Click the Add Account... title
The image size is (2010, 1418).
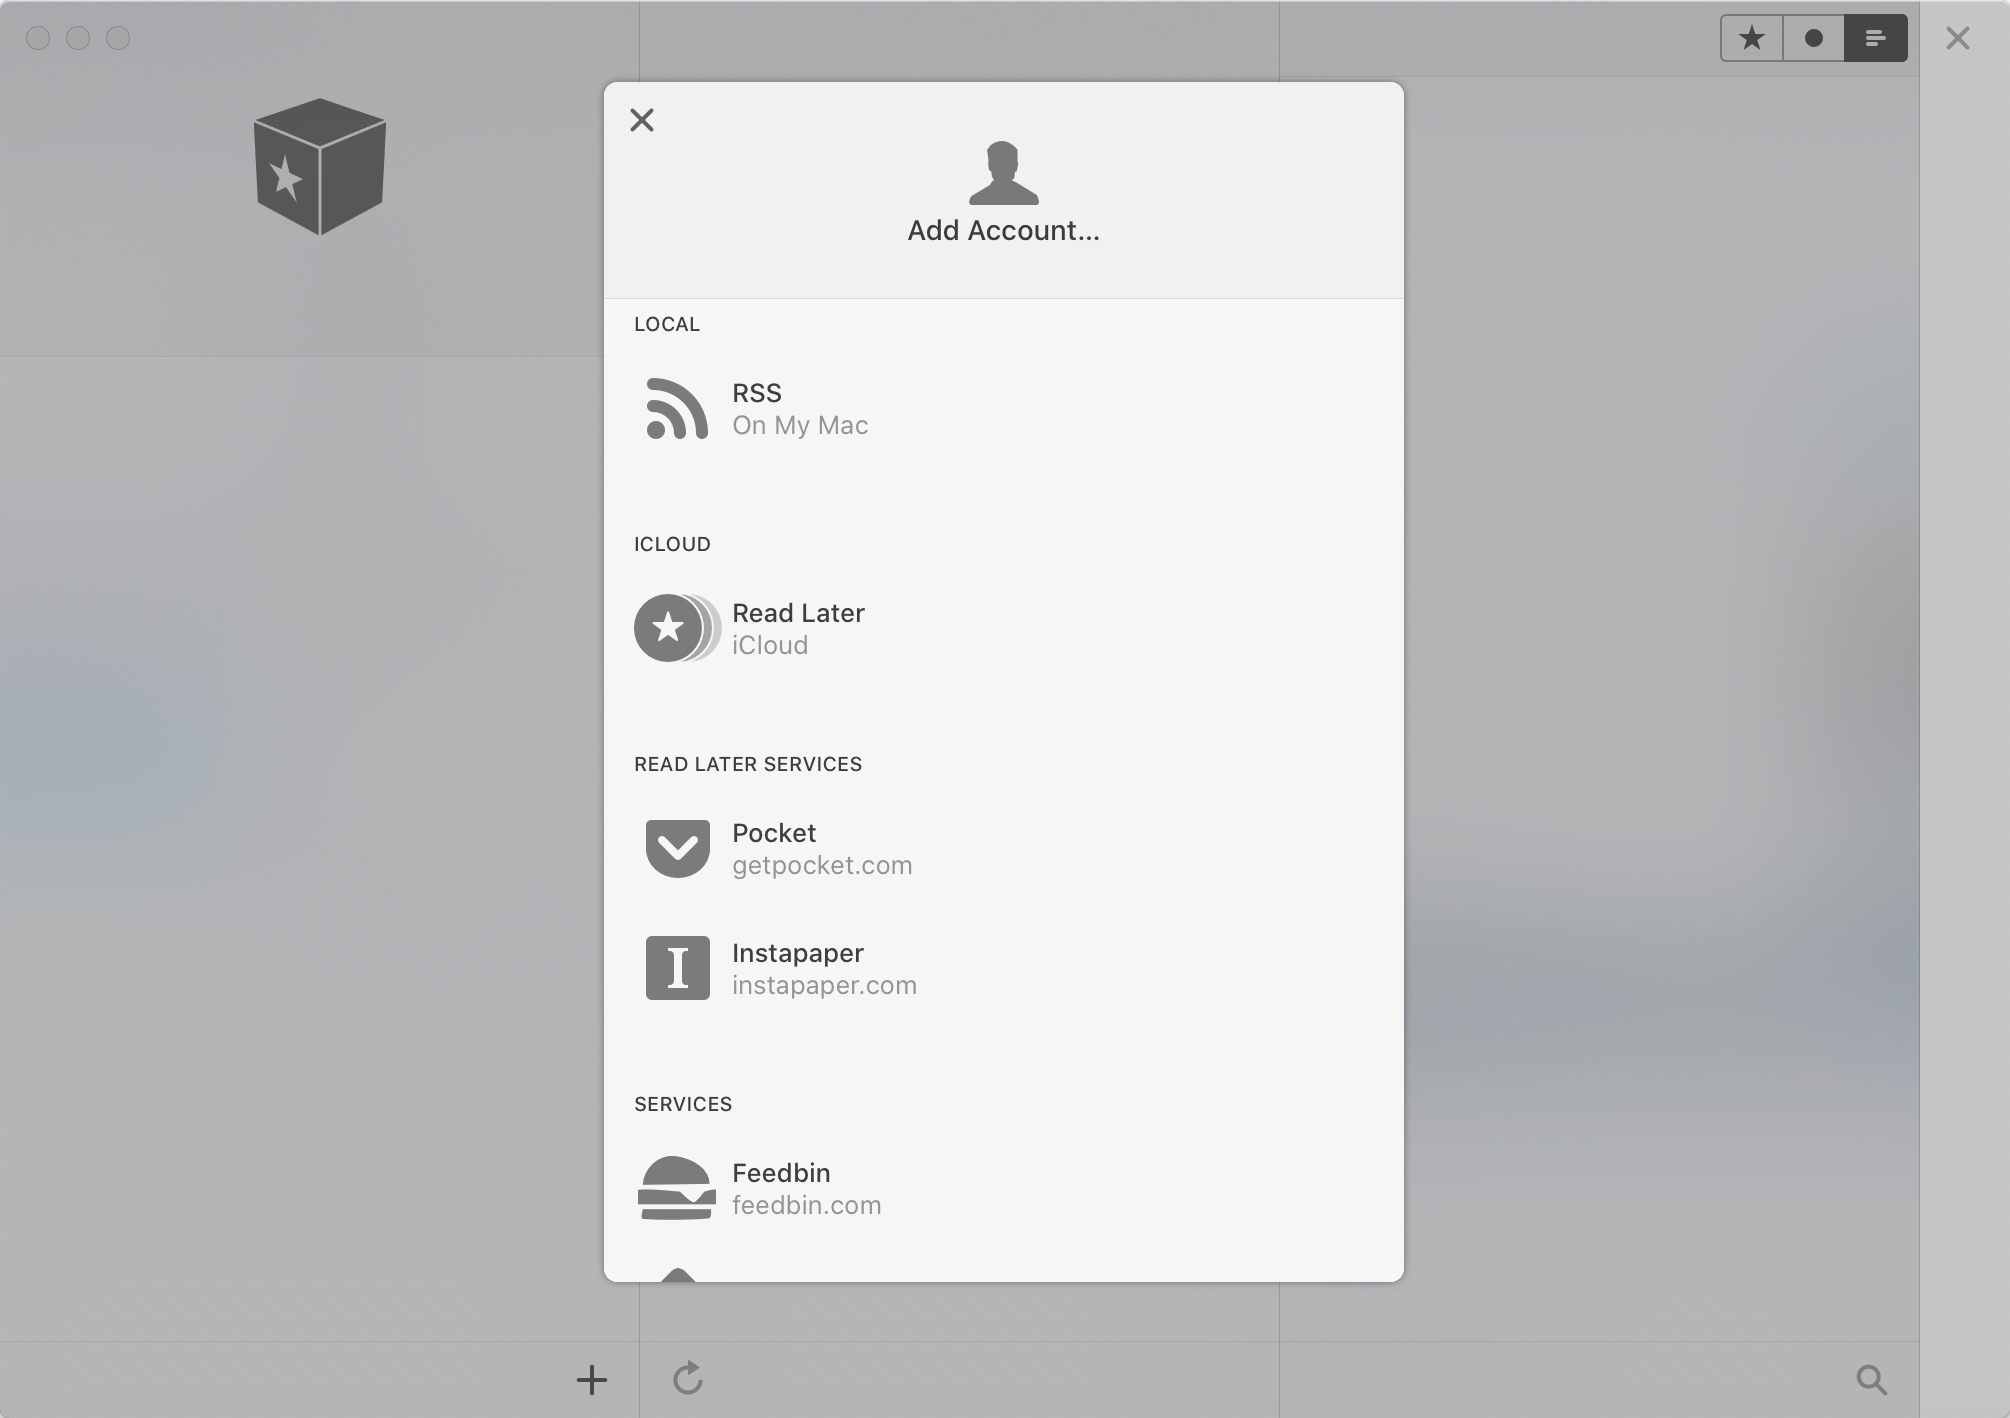point(1004,231)
